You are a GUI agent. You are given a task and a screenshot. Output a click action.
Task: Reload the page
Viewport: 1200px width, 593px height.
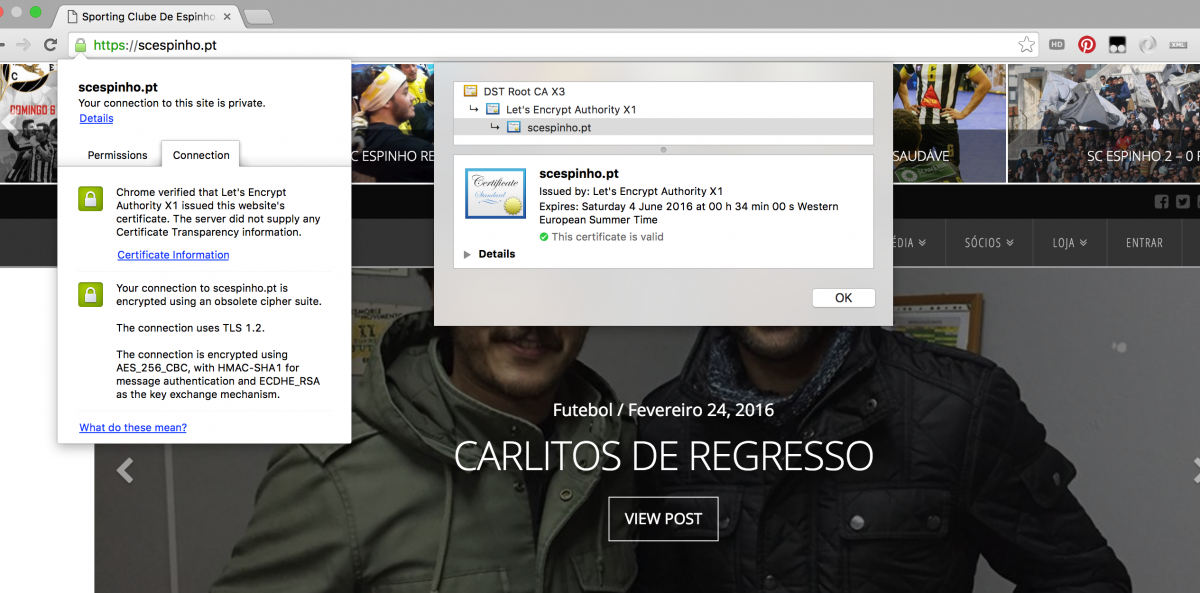tap(50, 45)
